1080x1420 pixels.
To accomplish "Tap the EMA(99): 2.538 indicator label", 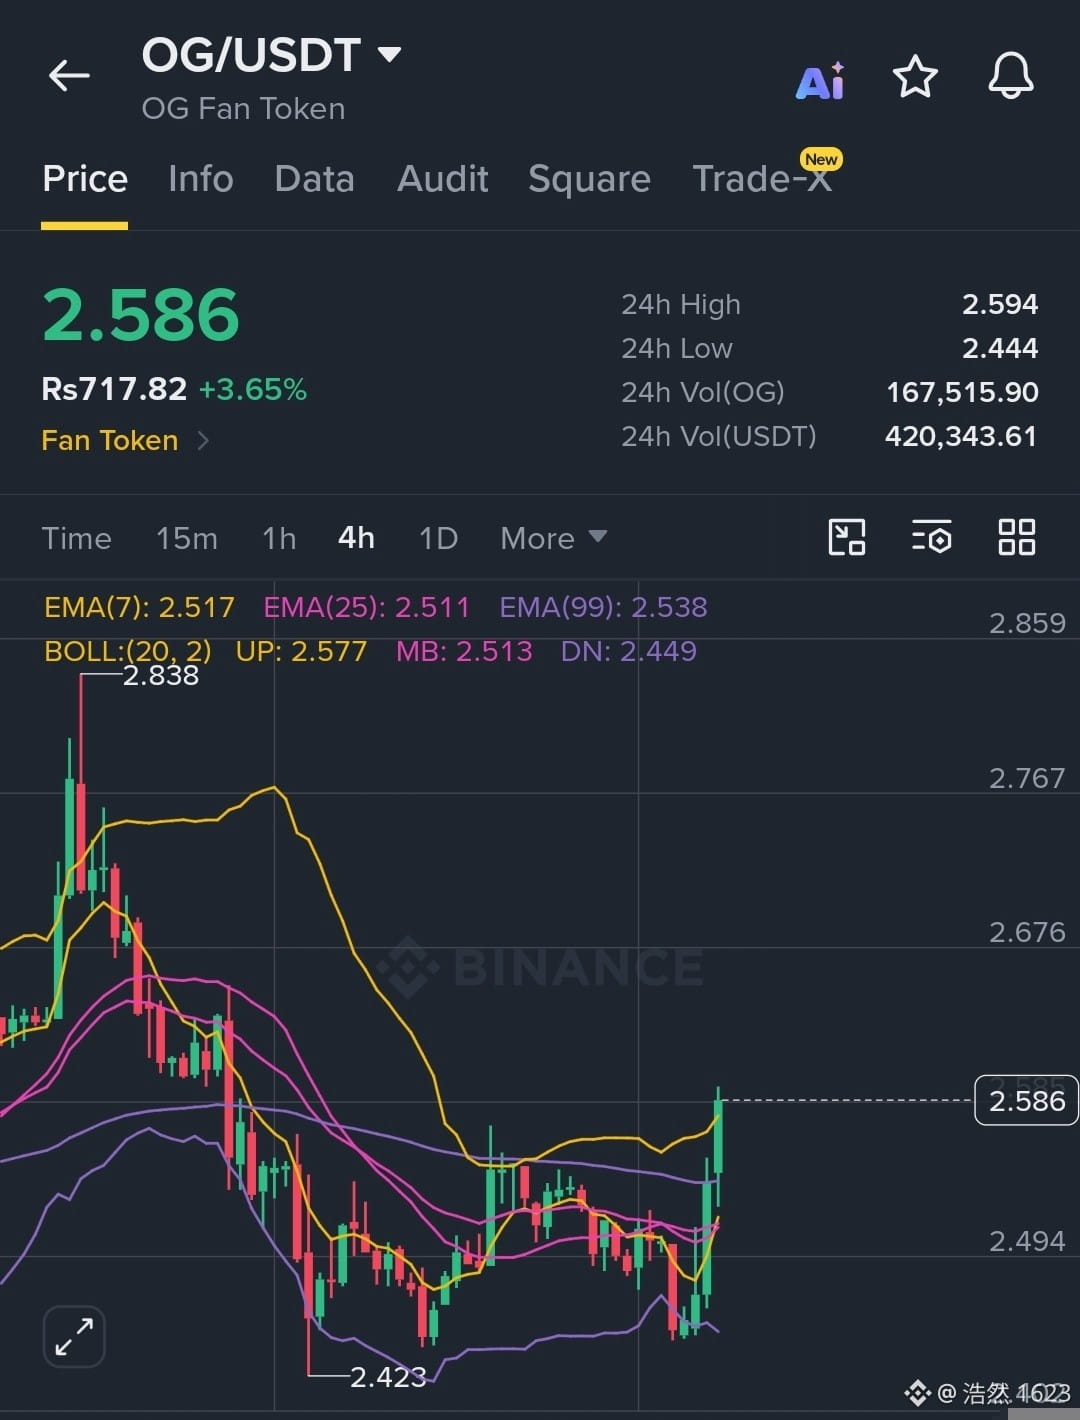I will 603,607.
